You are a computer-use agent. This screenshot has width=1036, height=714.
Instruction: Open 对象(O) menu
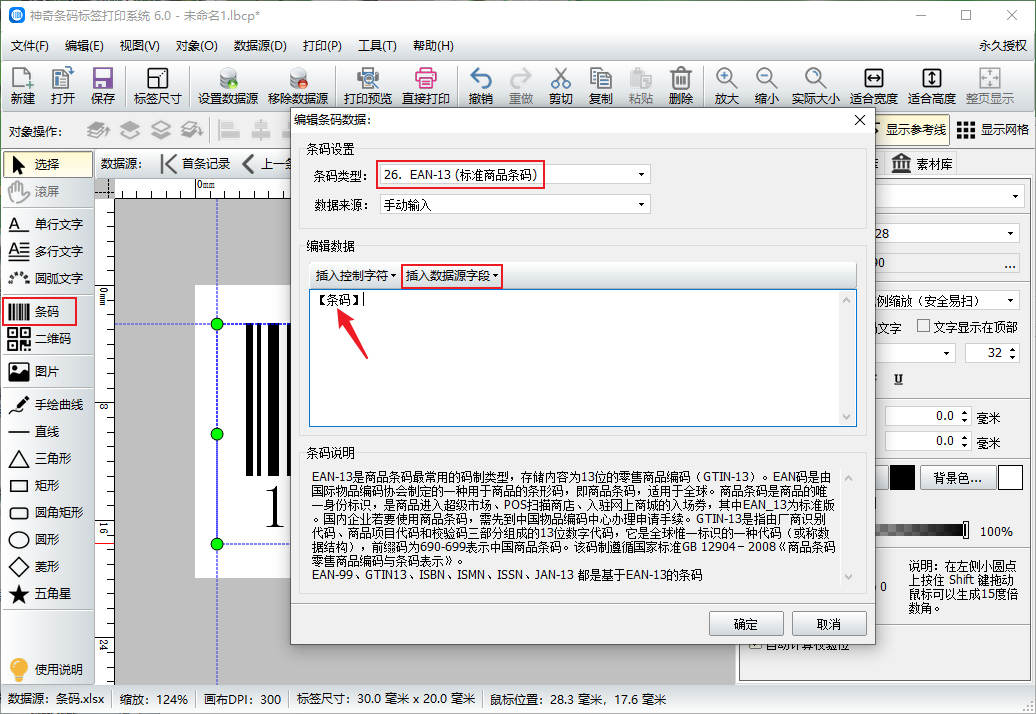pyautogui.click(x=196, y=46)
